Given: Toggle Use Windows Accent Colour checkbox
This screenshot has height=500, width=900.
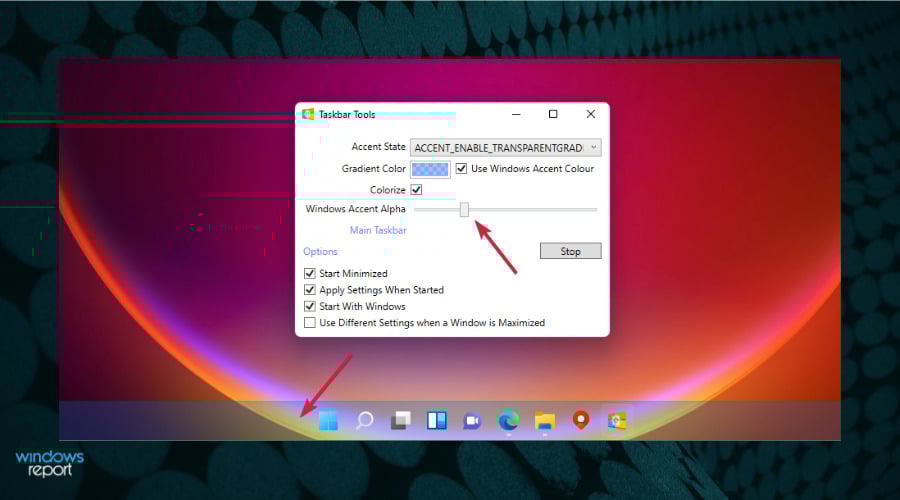Looking at the screenshot, I should click(x=461, y=169).
